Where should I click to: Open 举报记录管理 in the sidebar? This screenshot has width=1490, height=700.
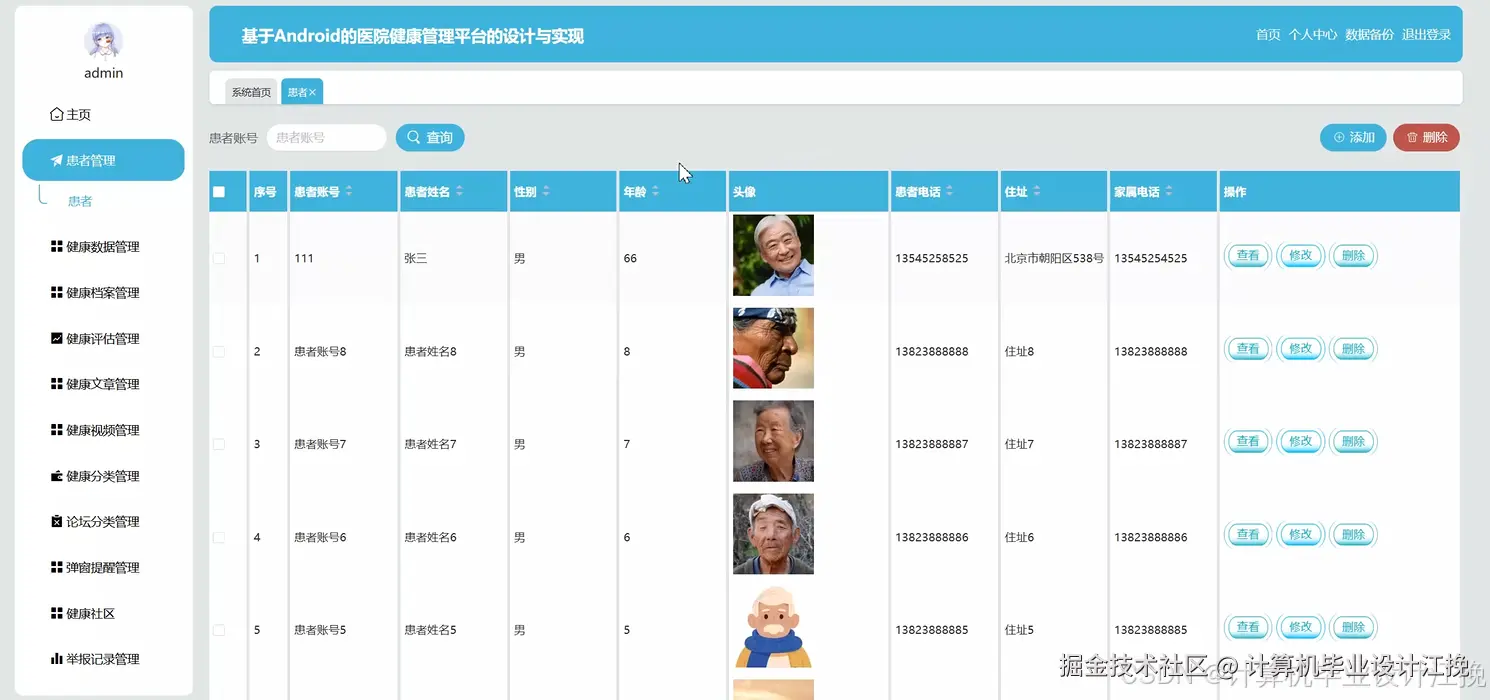tap(103, 658)
